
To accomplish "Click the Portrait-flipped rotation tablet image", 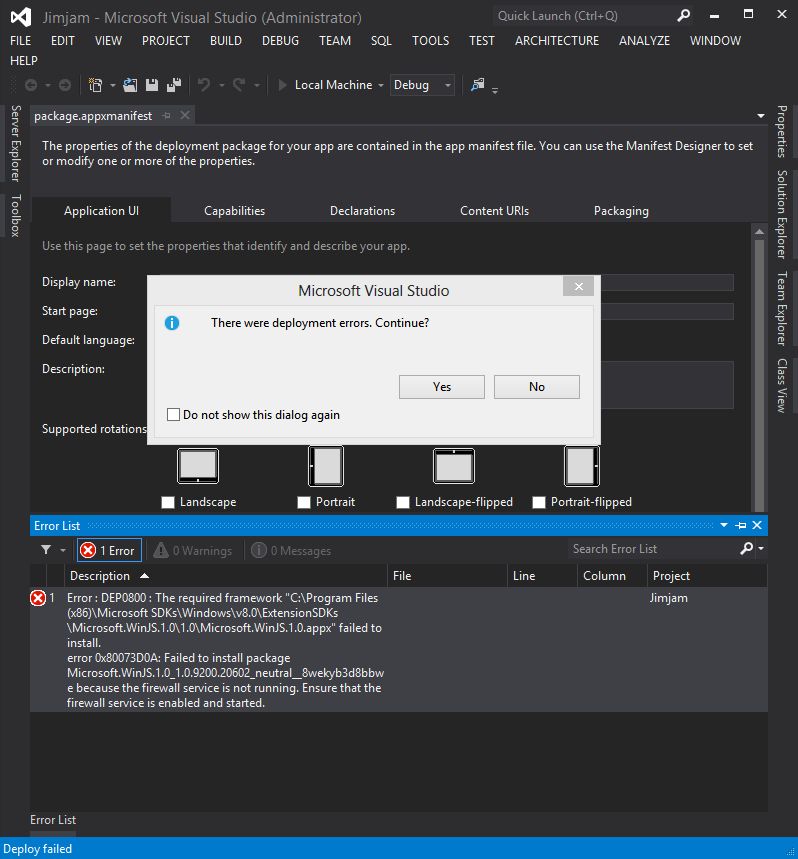I will (582, 466).
